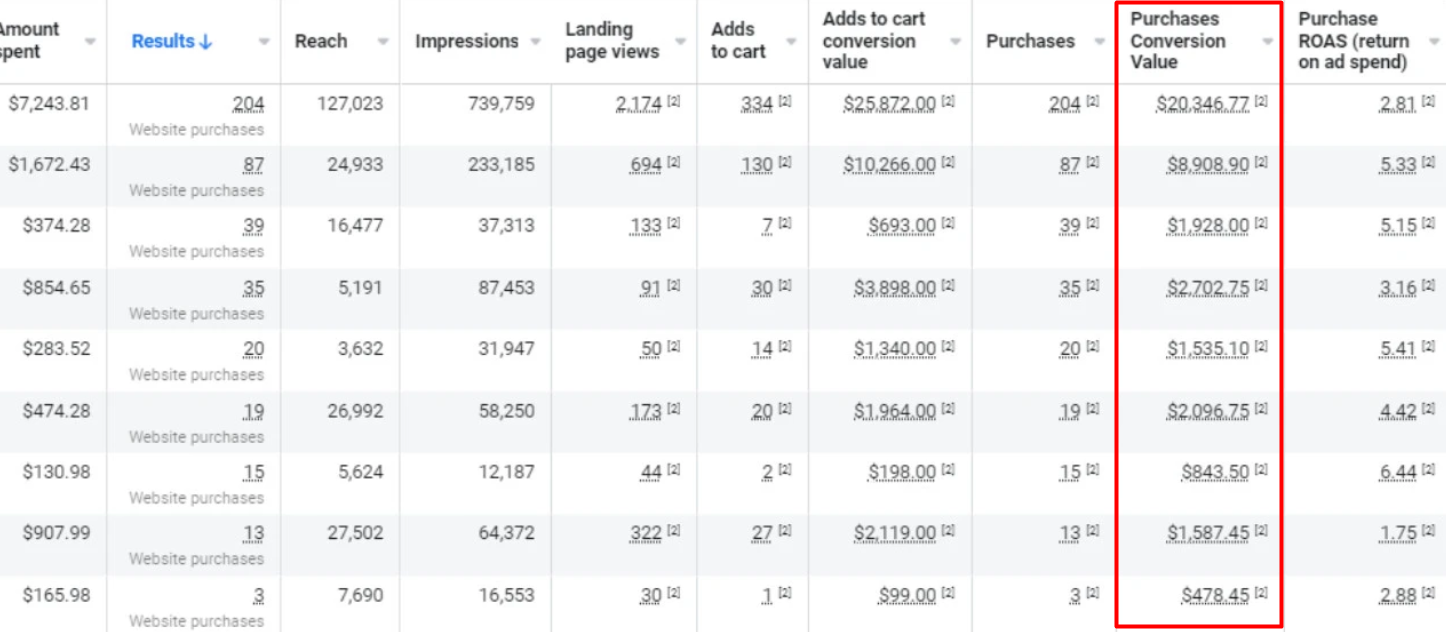This screenshot has height=632, width=1446.
Task: Click footnote marker next to 322 landing page views
Action: [674, 531]
